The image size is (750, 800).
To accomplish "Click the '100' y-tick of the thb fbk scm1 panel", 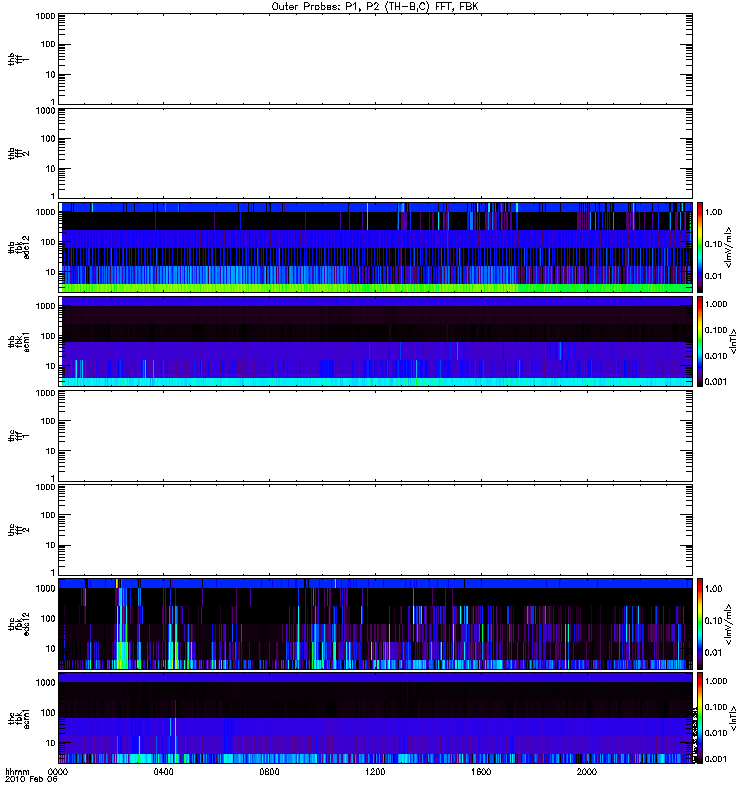I will pyautogui.click(x=48, y=336).
